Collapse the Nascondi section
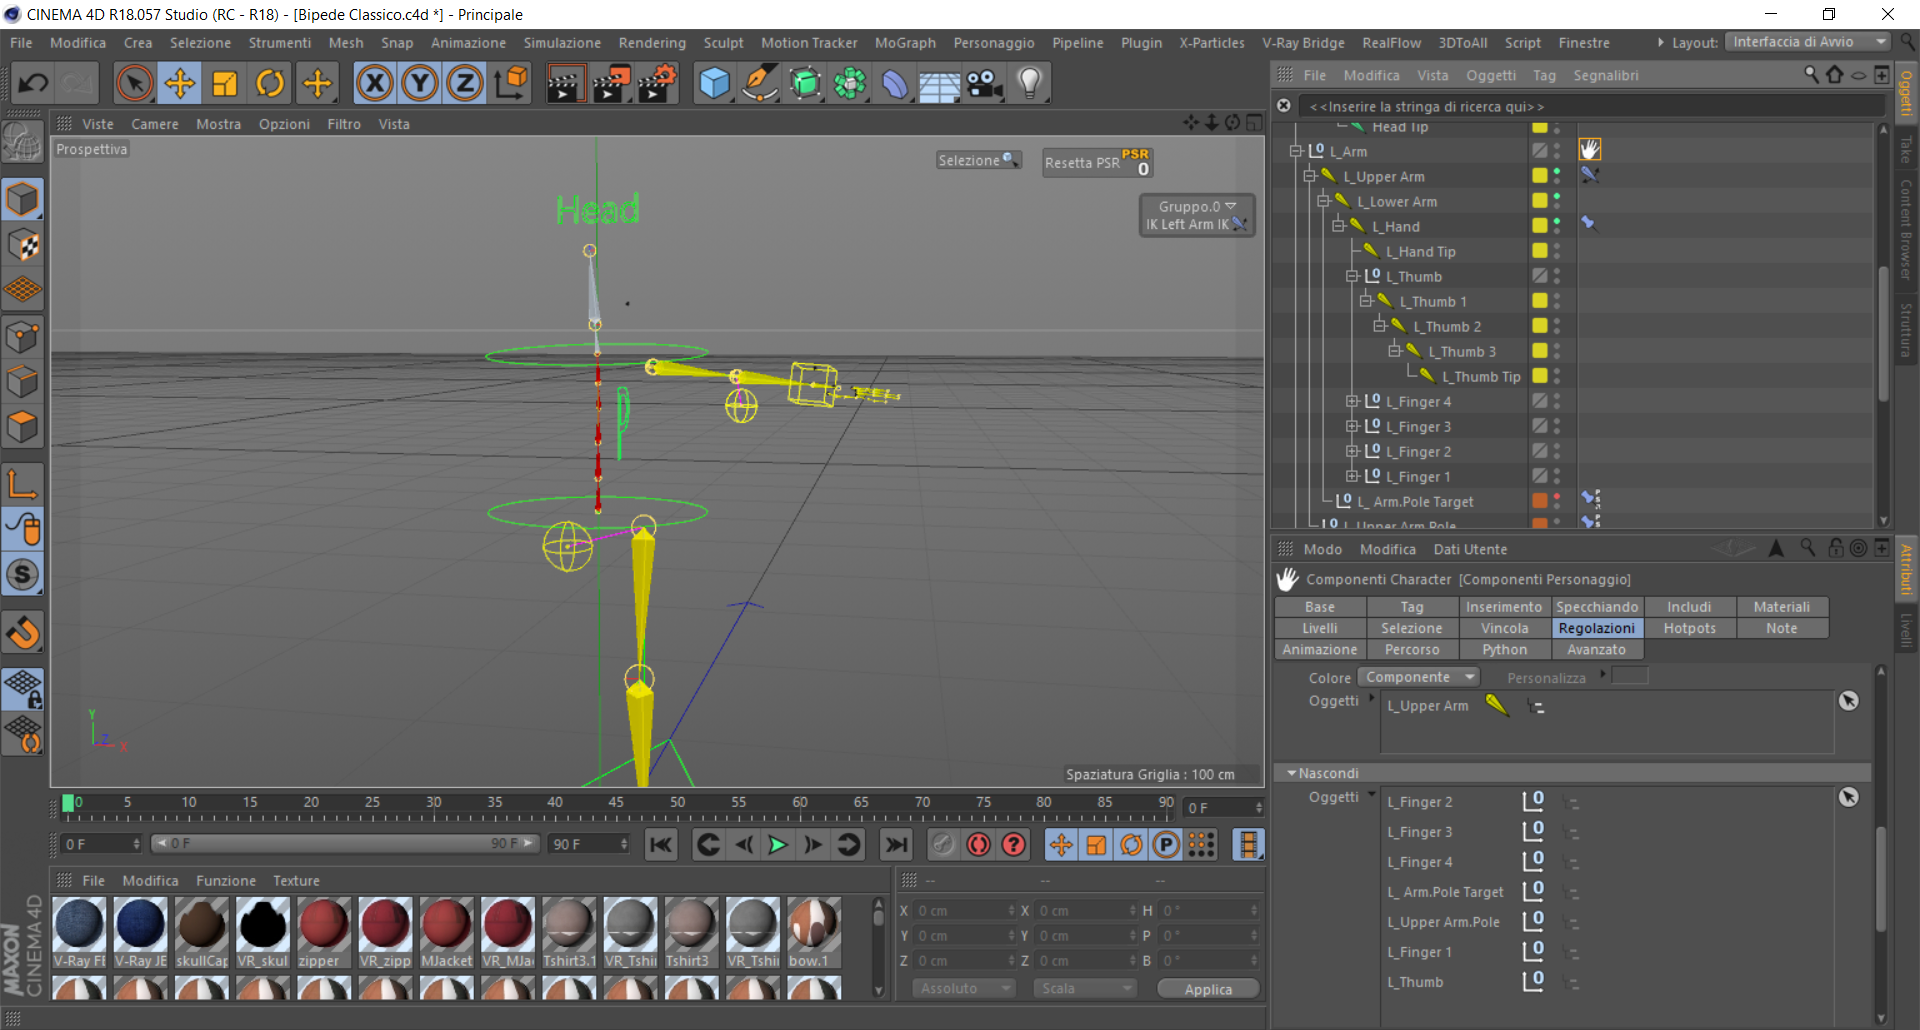1920x1030 pixels. [1292, 773]
